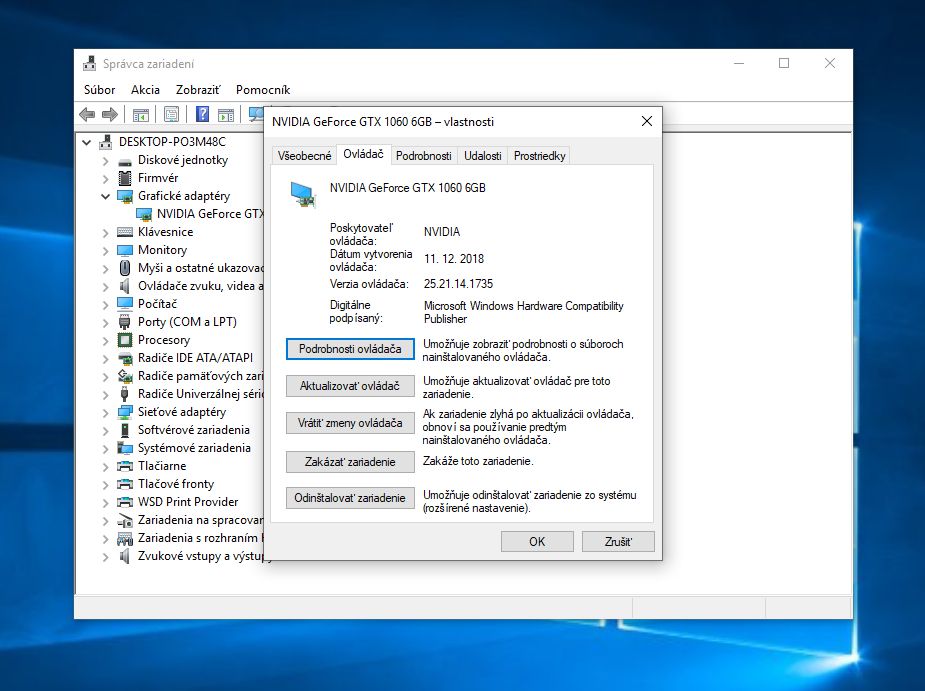Go to the Prostriedky tab
This screenshot has width=925, height=691.
click(x=539, y=156)
